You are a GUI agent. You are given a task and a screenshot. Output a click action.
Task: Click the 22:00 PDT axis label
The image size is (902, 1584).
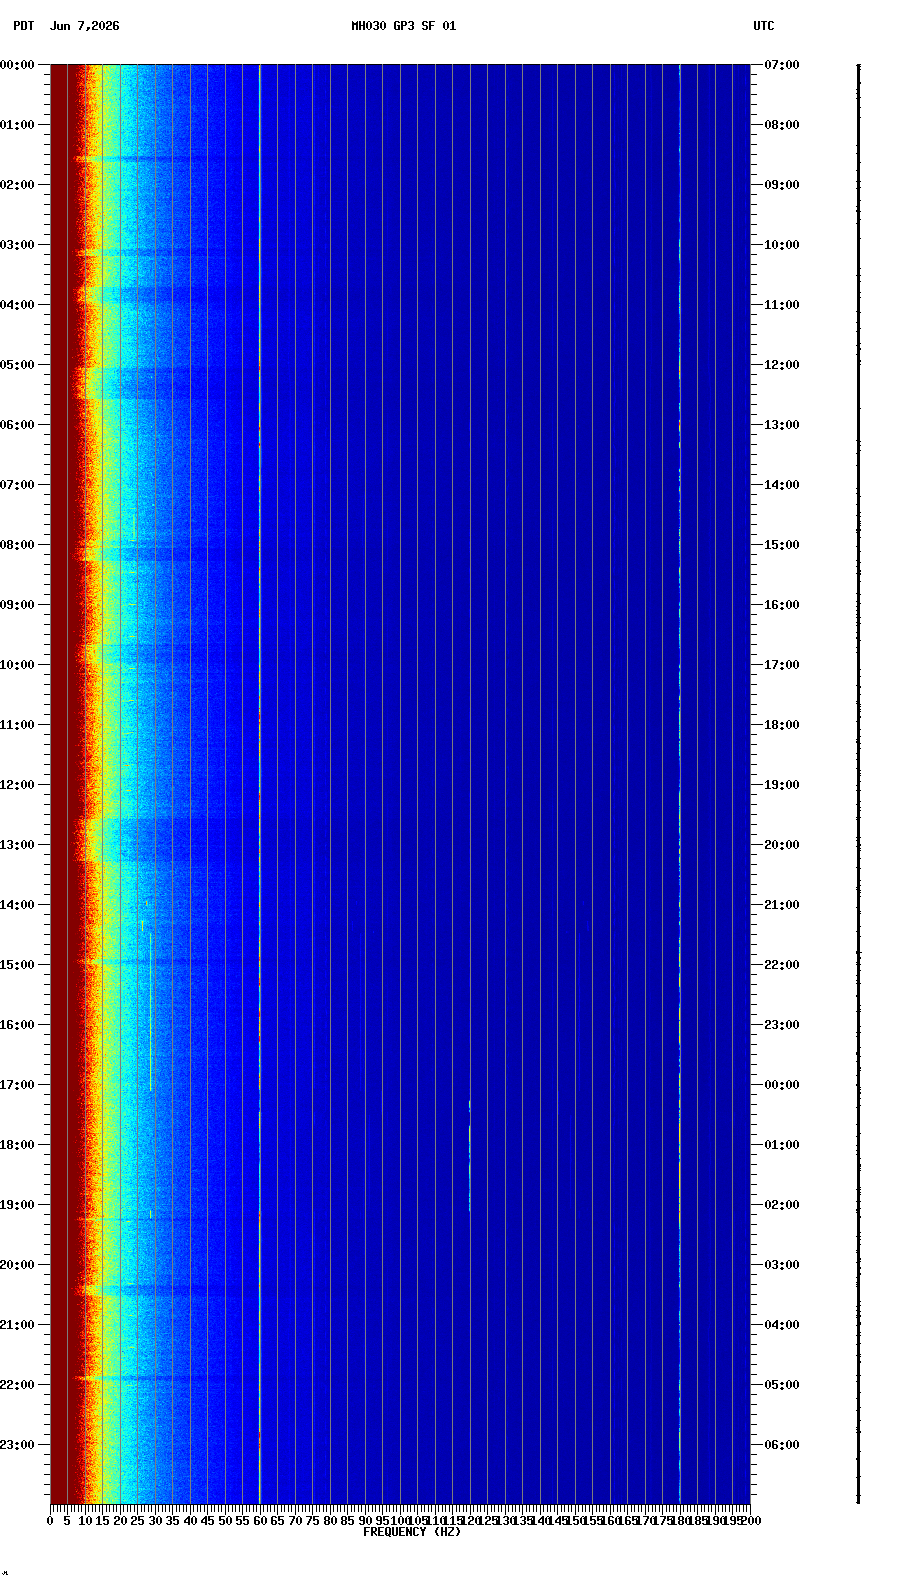pos(17,1385)
